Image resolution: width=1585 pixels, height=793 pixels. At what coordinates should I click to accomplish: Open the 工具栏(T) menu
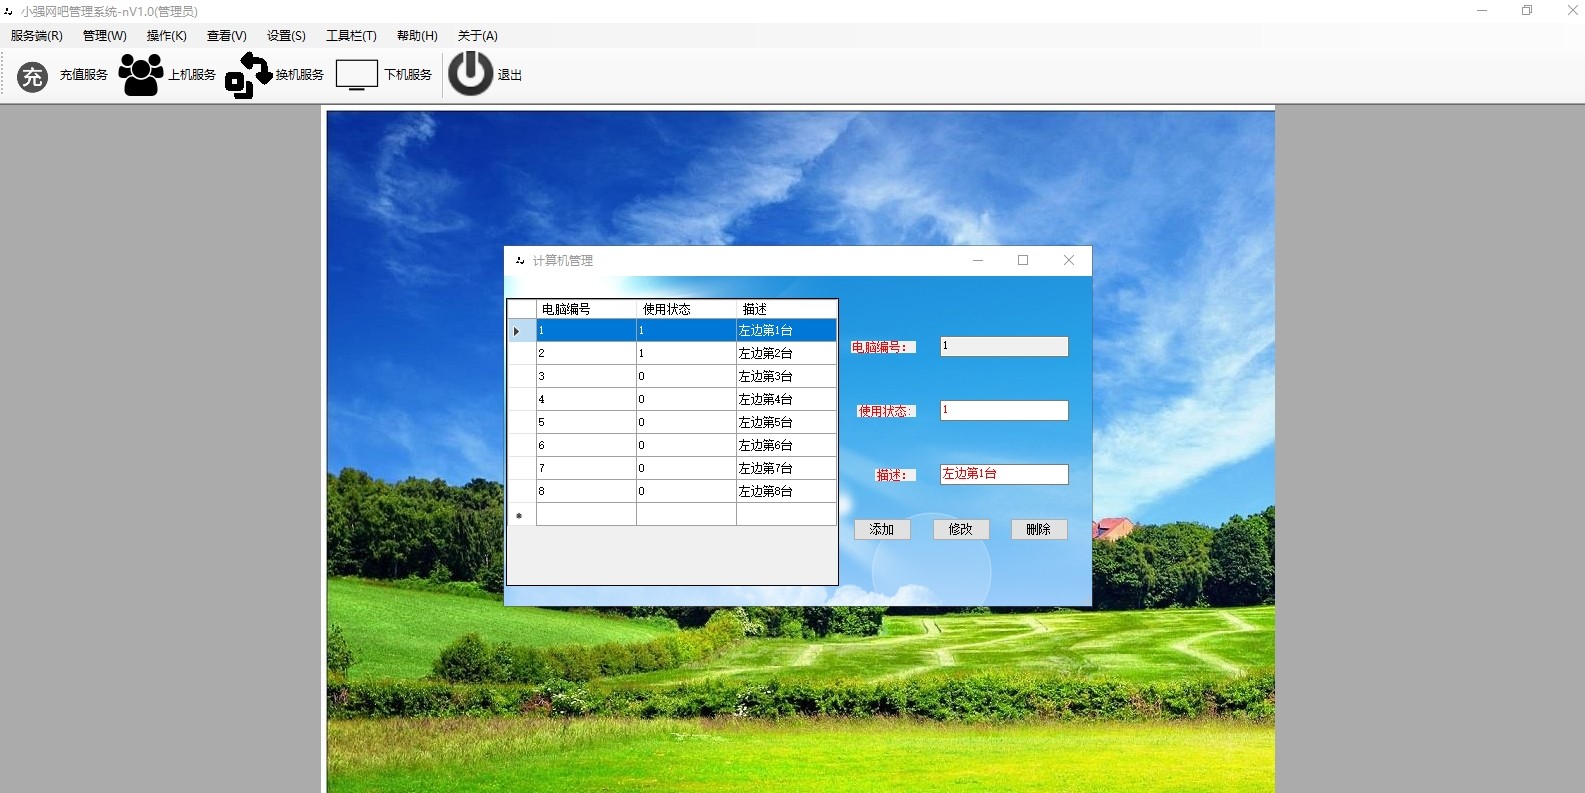coord(351,36)
